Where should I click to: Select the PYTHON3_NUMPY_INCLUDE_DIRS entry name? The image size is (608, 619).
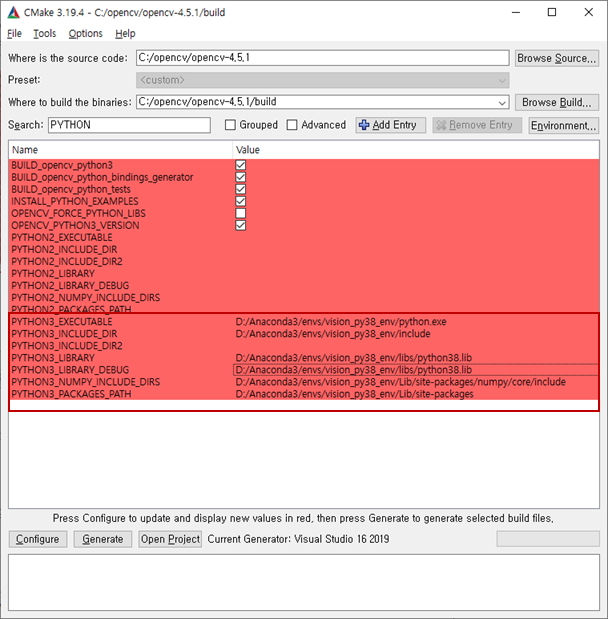point(86,382)
